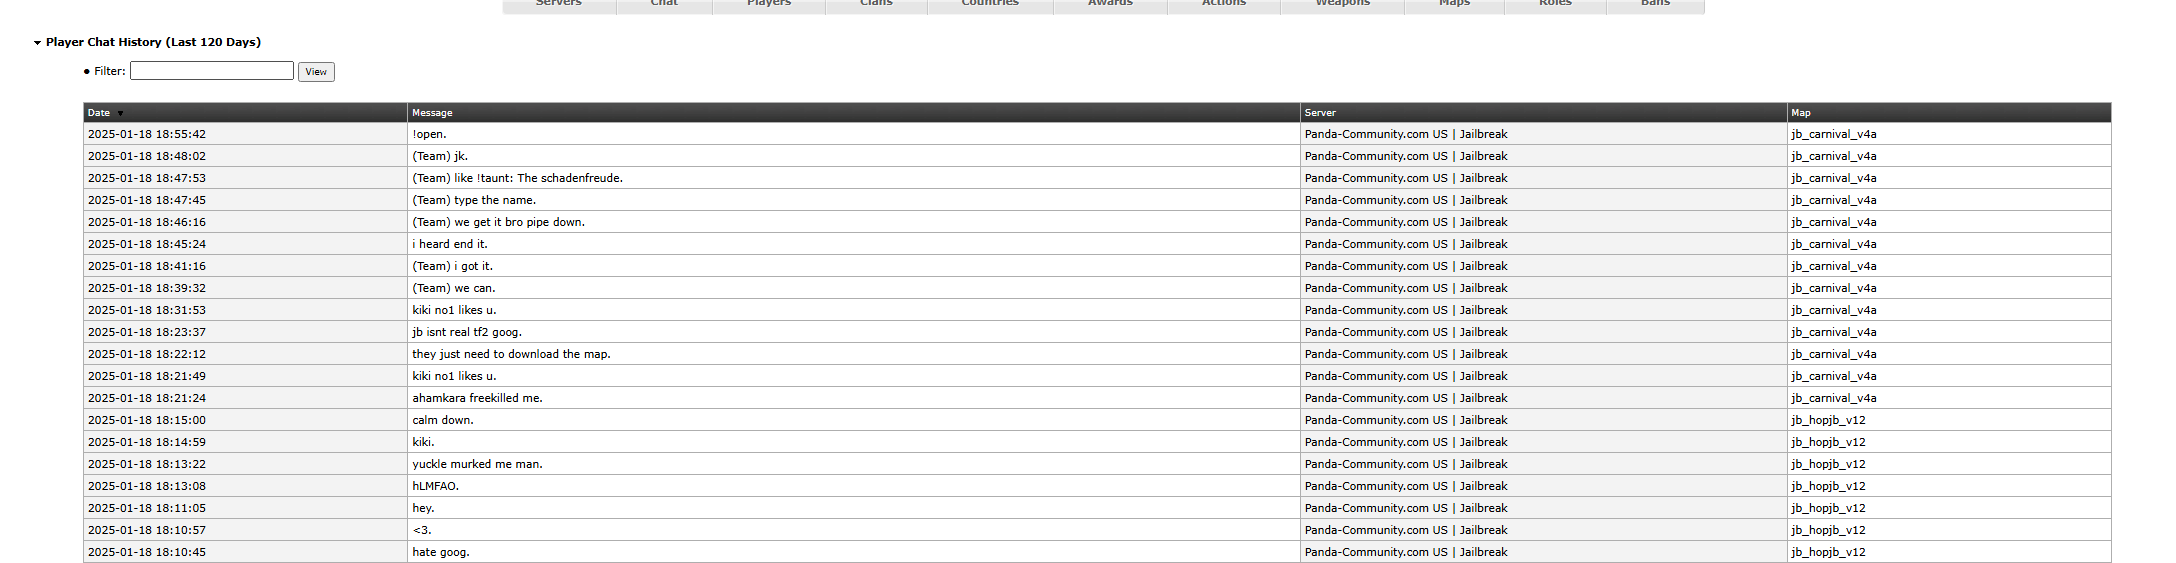Show the Awards tab
The width and height of the screenshot is (2176, 563).
click(x=1110, y=5)
